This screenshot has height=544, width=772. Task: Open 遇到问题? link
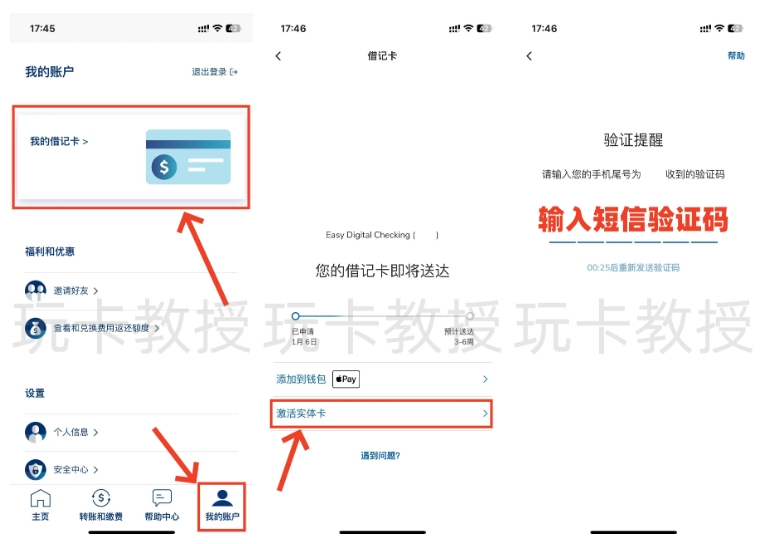pyautogui.click(x=381, y=456)
